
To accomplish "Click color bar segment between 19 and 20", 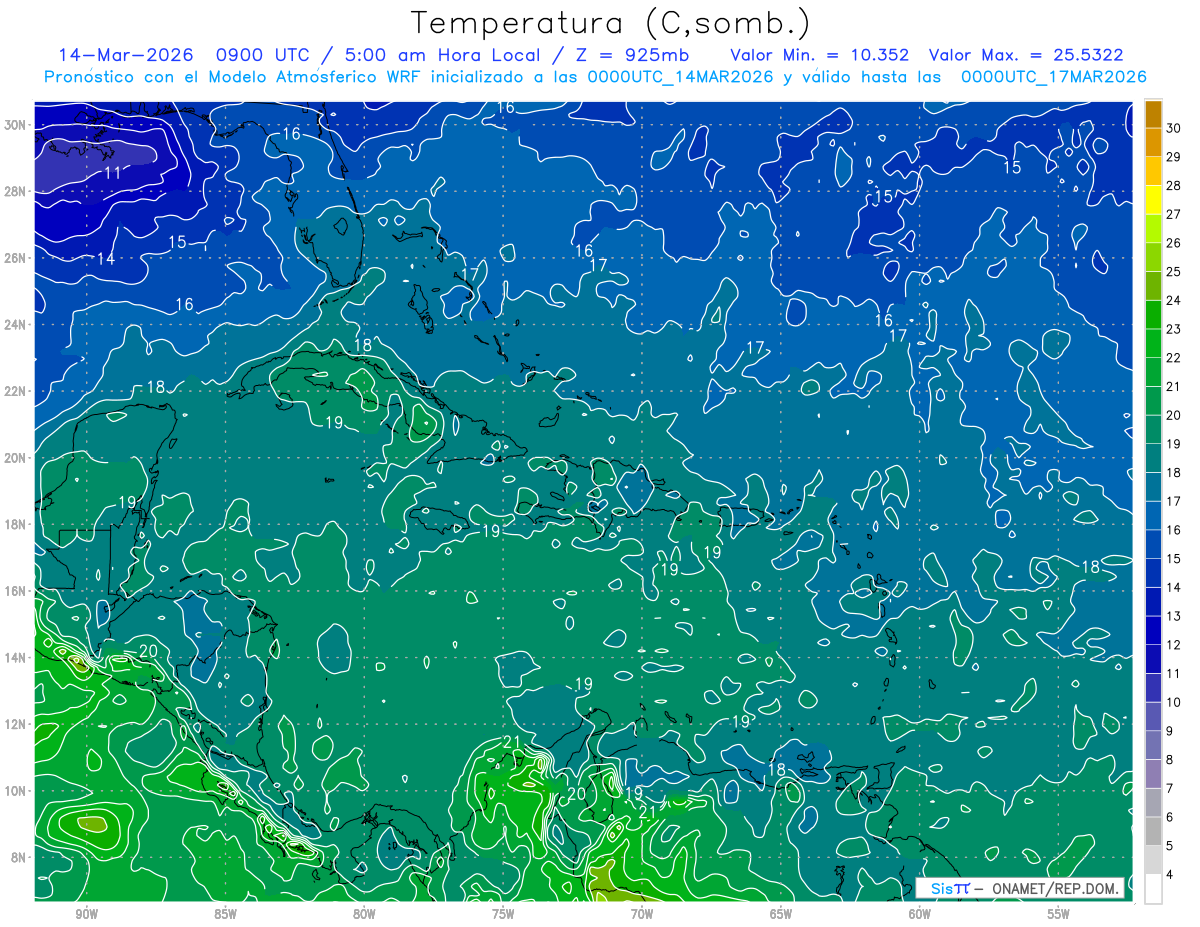I will (1153, 429).
